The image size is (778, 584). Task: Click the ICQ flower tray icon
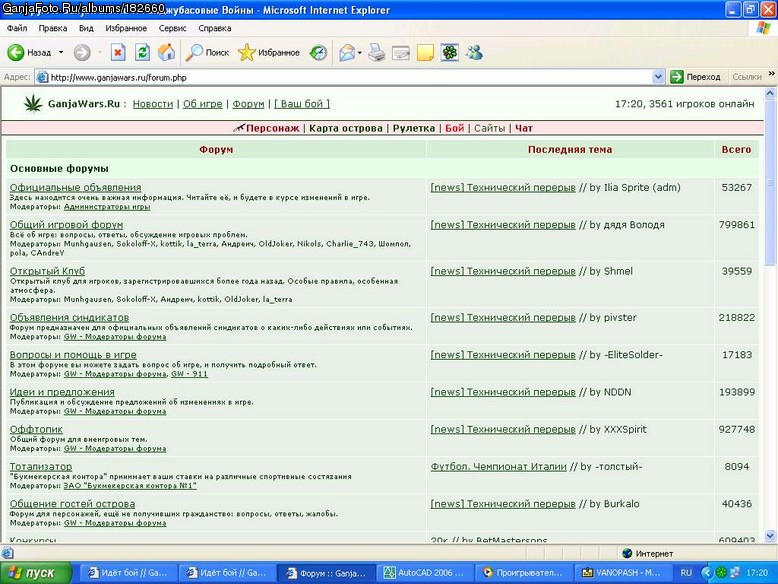tap(721, 573)
